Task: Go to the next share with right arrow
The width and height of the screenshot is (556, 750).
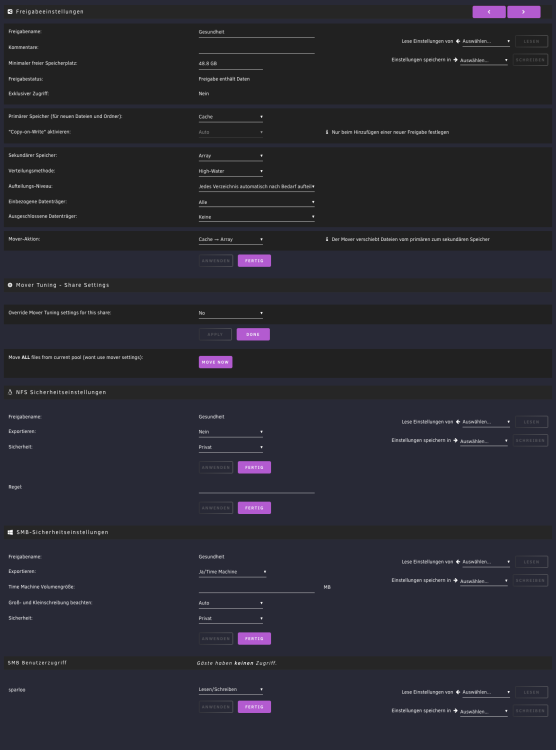Action: 523,12
